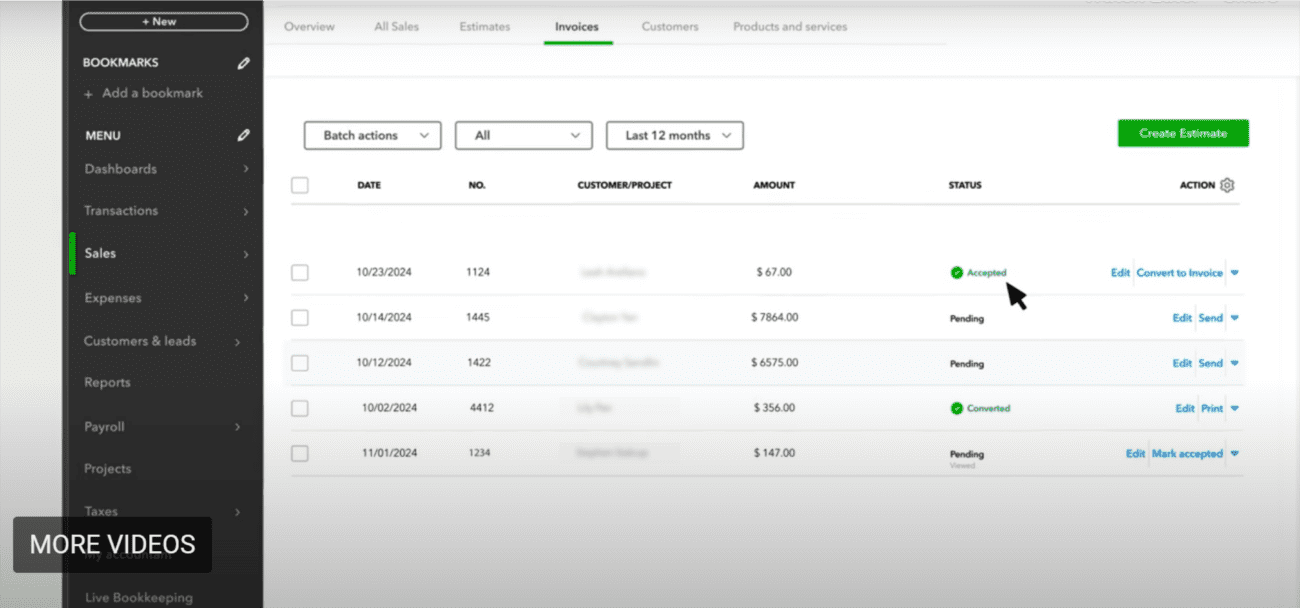This screenshot has width=1300, height=608.
Task: Open action arrow for estimate 4412
Action: click(1235, 409)
